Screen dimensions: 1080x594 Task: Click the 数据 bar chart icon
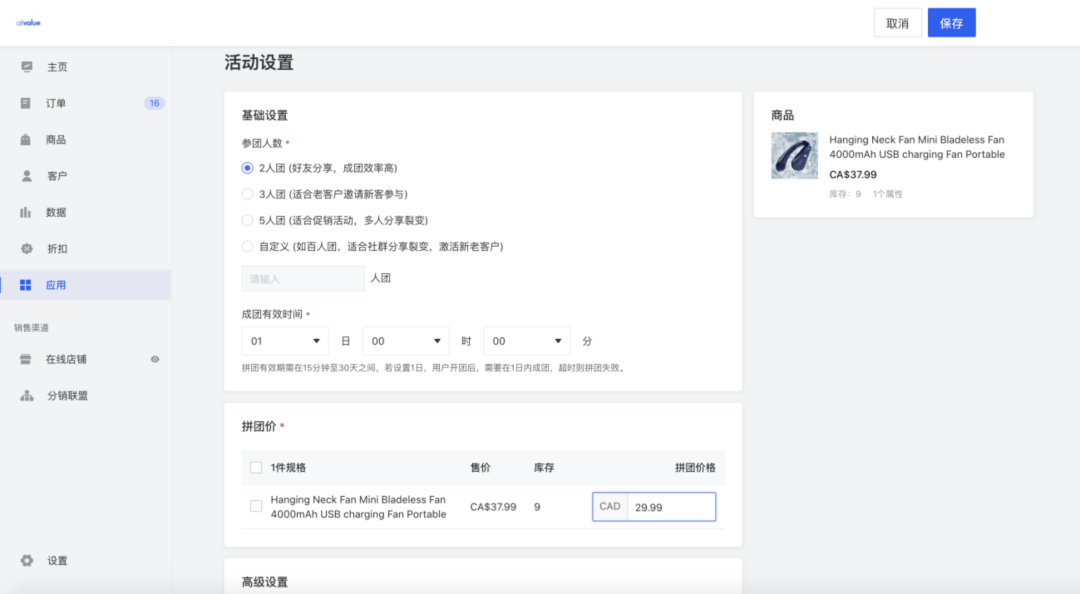point(25,212)
